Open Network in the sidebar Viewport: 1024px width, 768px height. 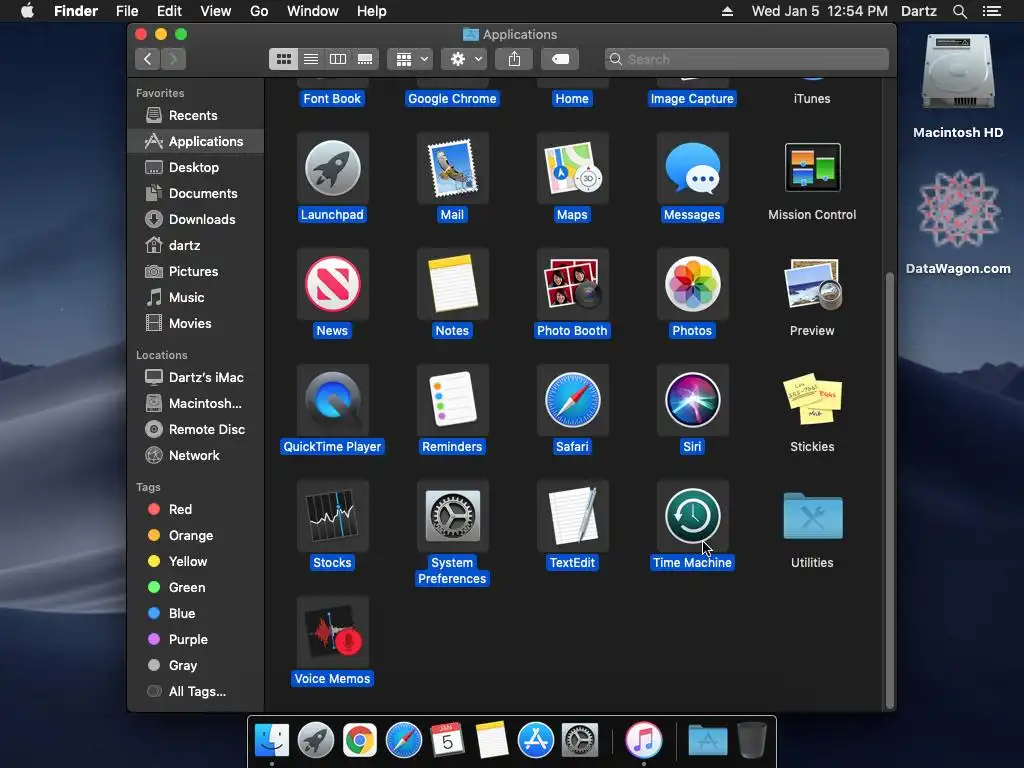[x=195, y=455]
